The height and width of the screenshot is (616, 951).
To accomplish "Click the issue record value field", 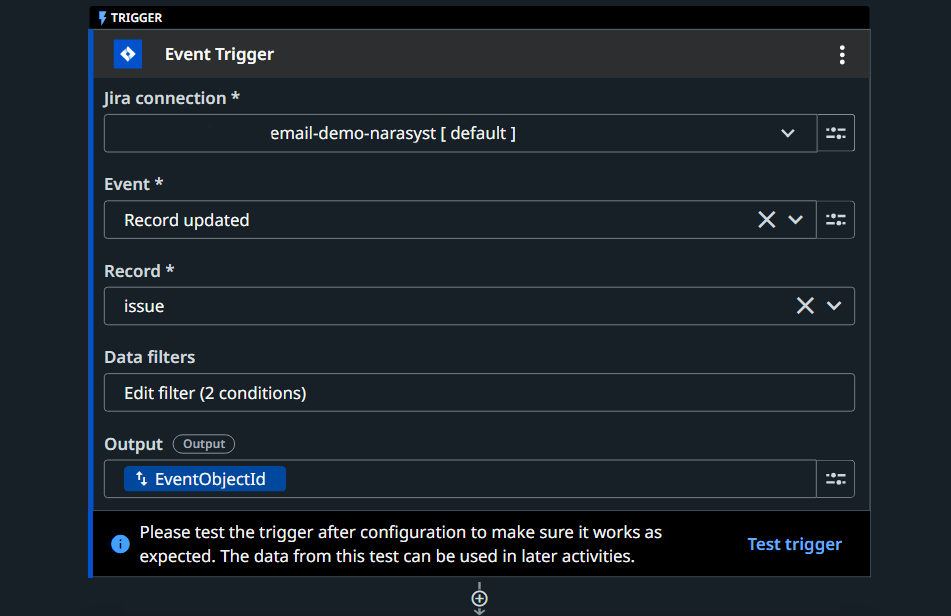I will click(x=144, y=306).
